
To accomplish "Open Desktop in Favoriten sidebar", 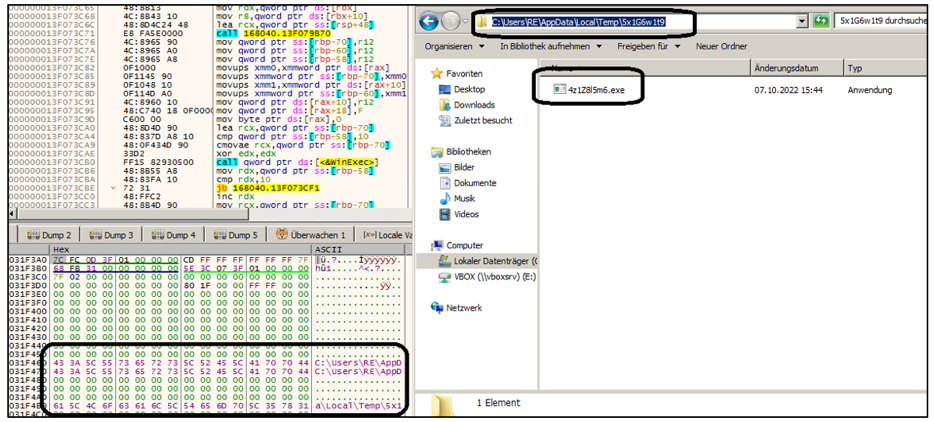I will coord(468,89).
